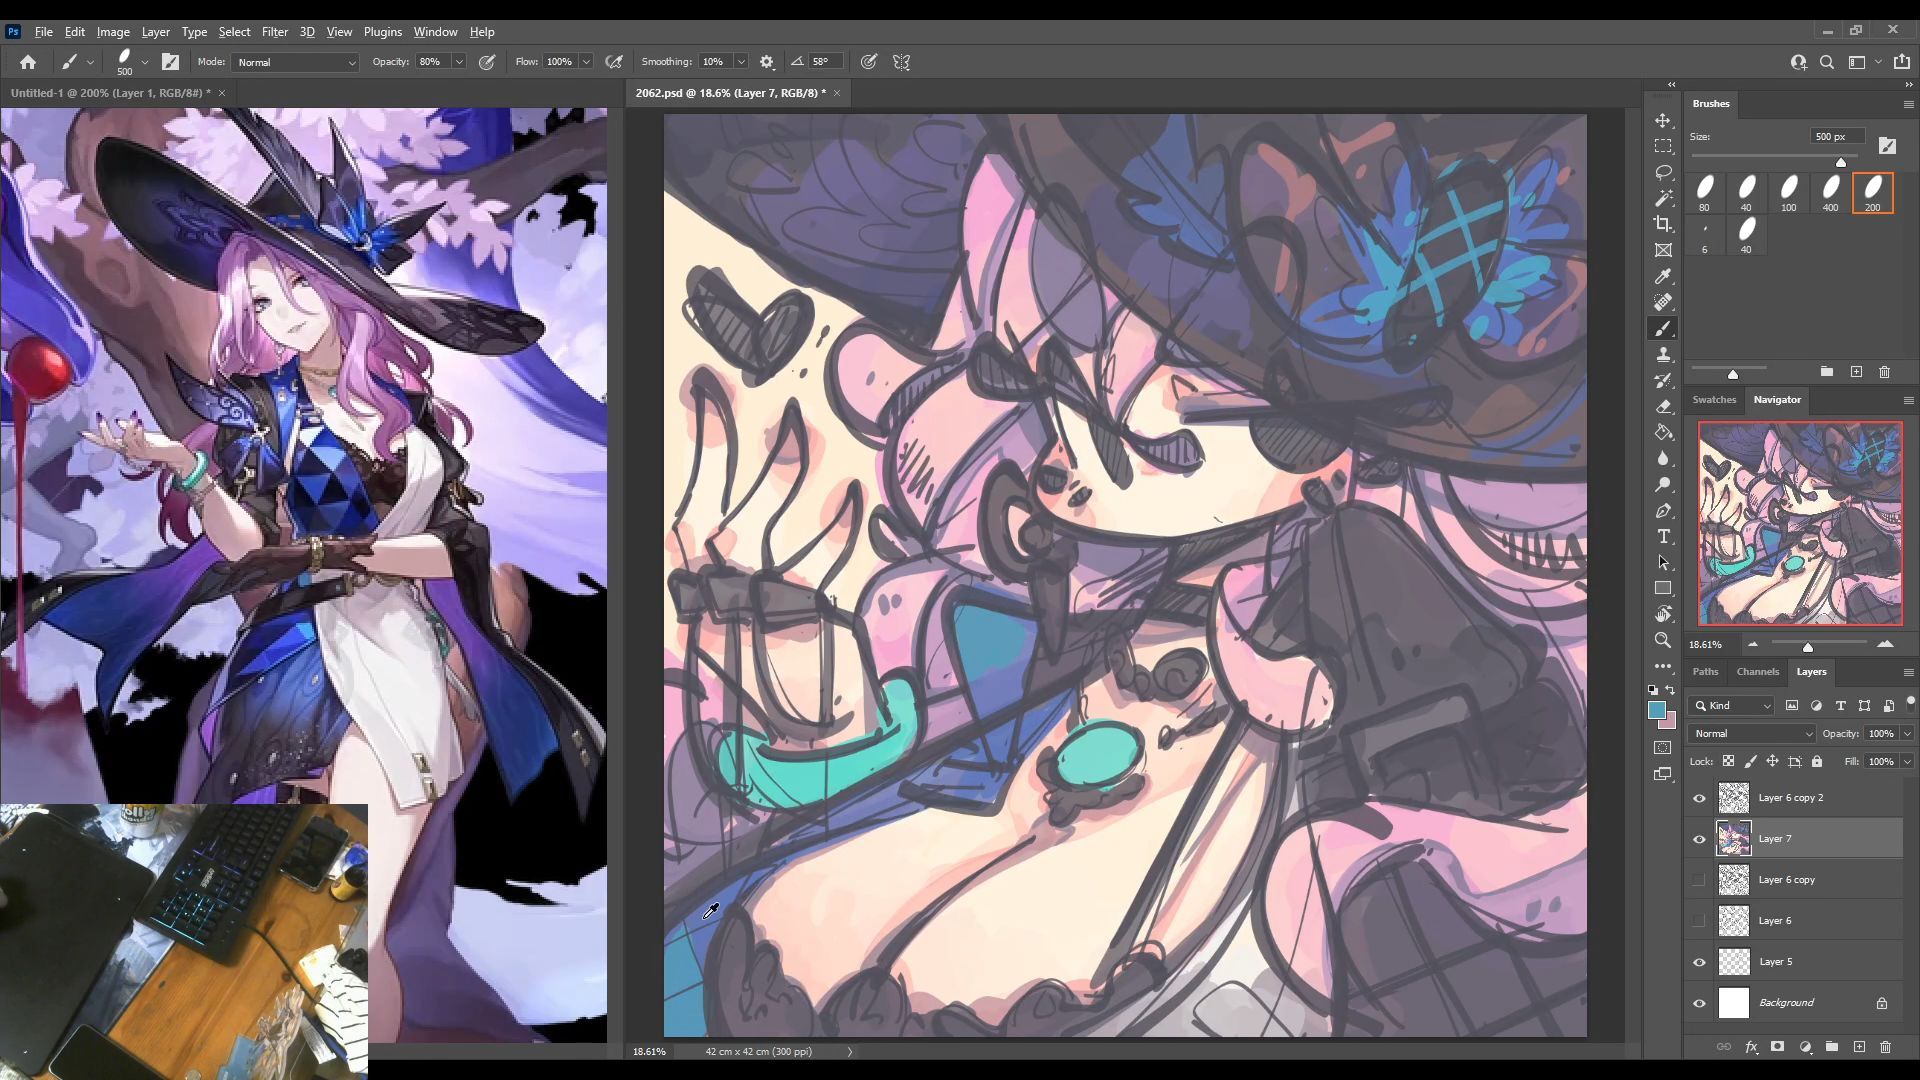The image size is (1920, 1080).
Task: Open the layer style fx menu
Action: click(x=1751, y=1047)
